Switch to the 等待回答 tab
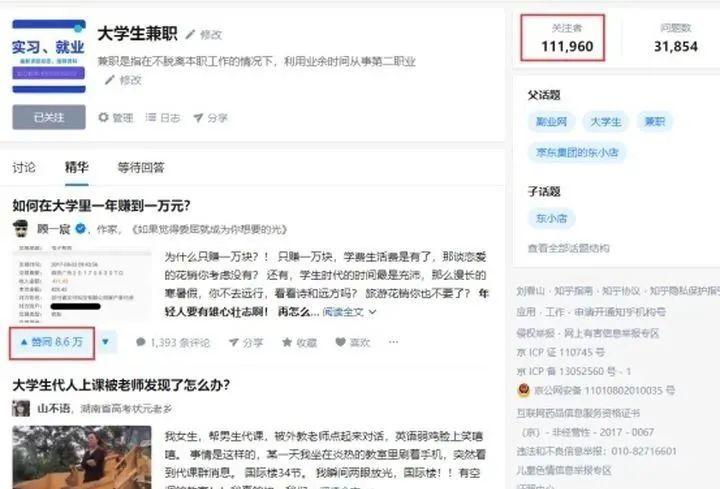Viewport: 720px width, 489px height. click(x=141, y=168)
